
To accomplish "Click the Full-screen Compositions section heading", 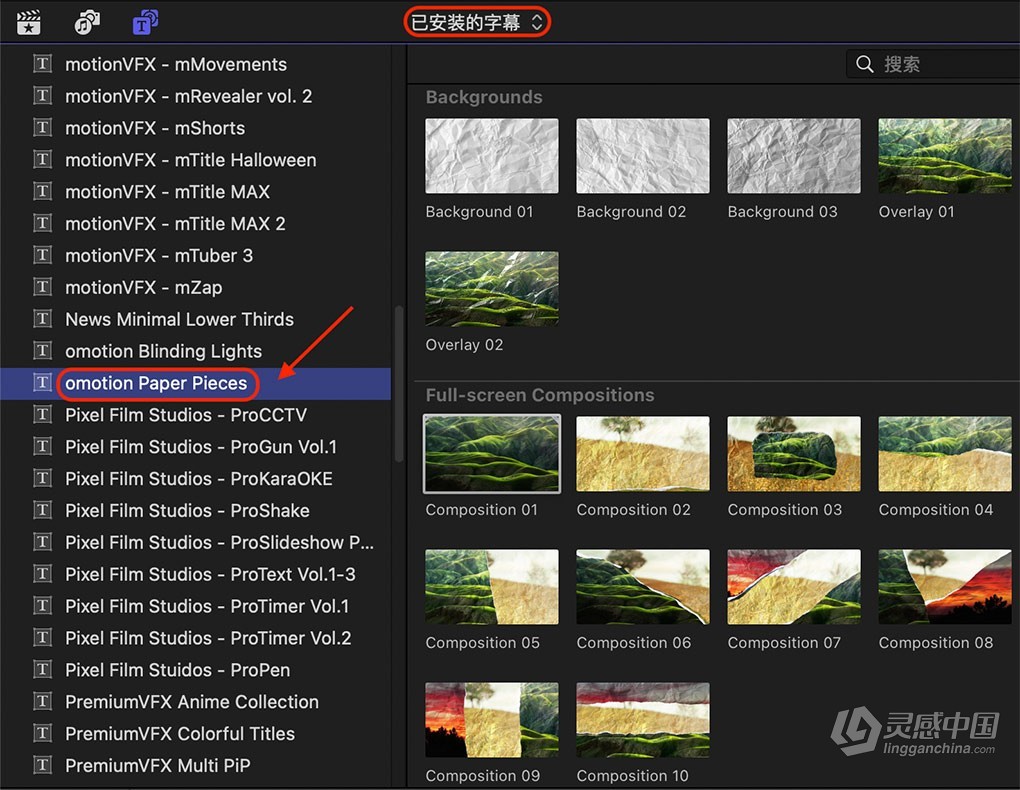I will 540,395.
